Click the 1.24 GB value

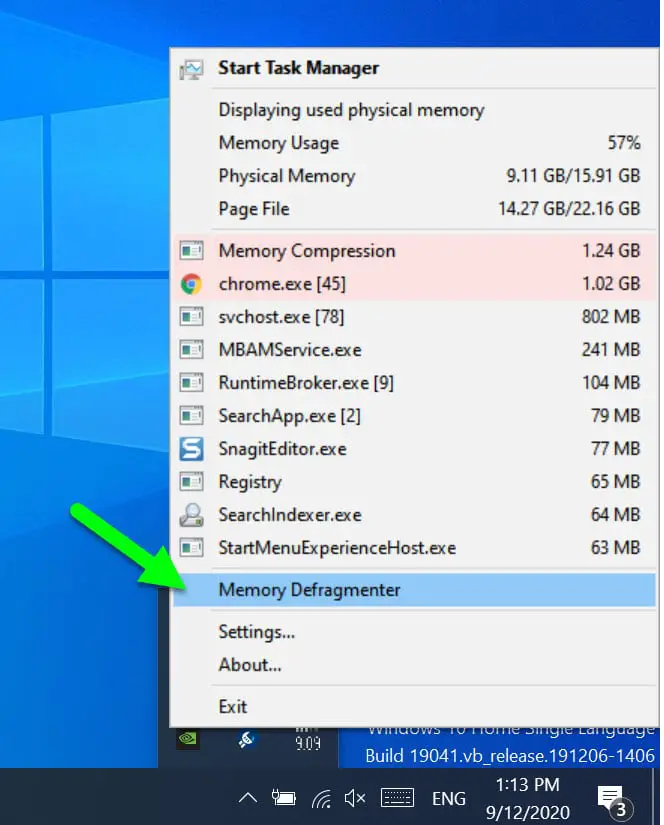pyautogui.click(x=611, y=251)
